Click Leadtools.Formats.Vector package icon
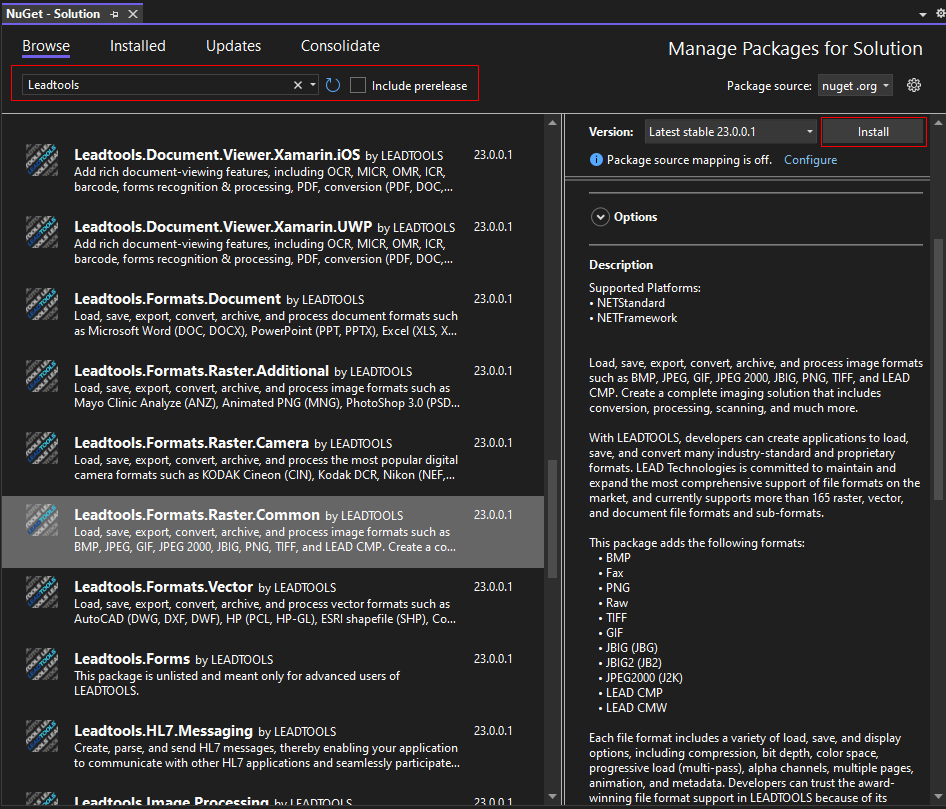This screenshot has height=809, width=946. [42, 591]
